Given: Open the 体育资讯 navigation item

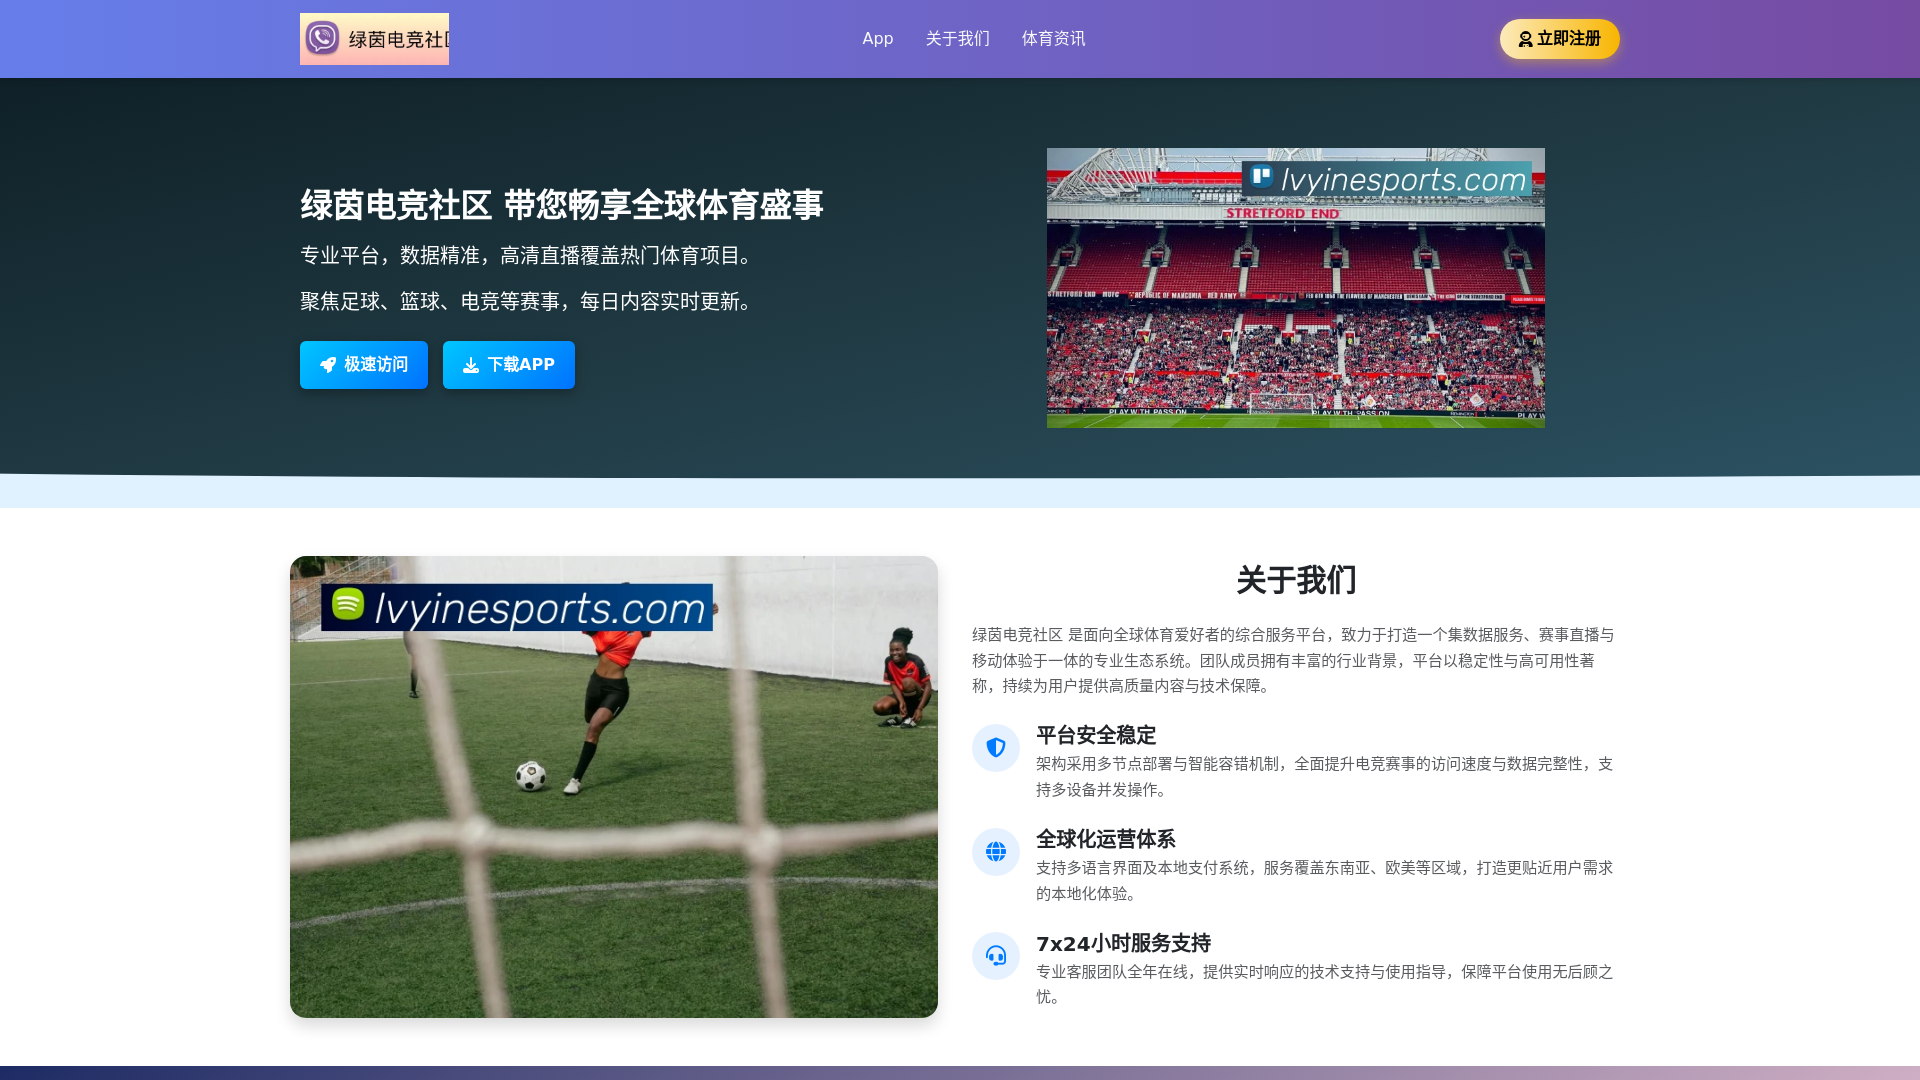Looking at the screenshot, I should [x=1053, y=39].
